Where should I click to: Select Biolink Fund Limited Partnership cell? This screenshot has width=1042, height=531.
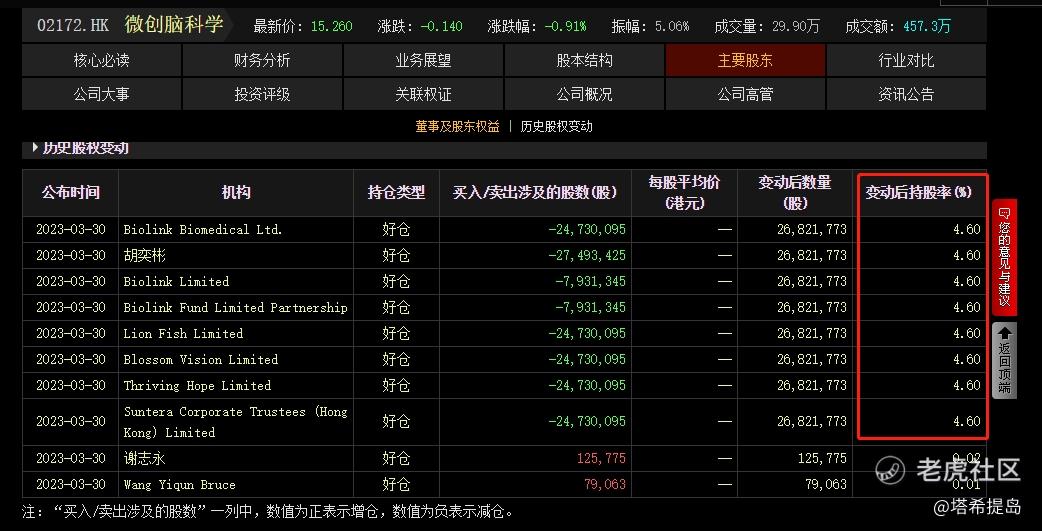[235, 307]
